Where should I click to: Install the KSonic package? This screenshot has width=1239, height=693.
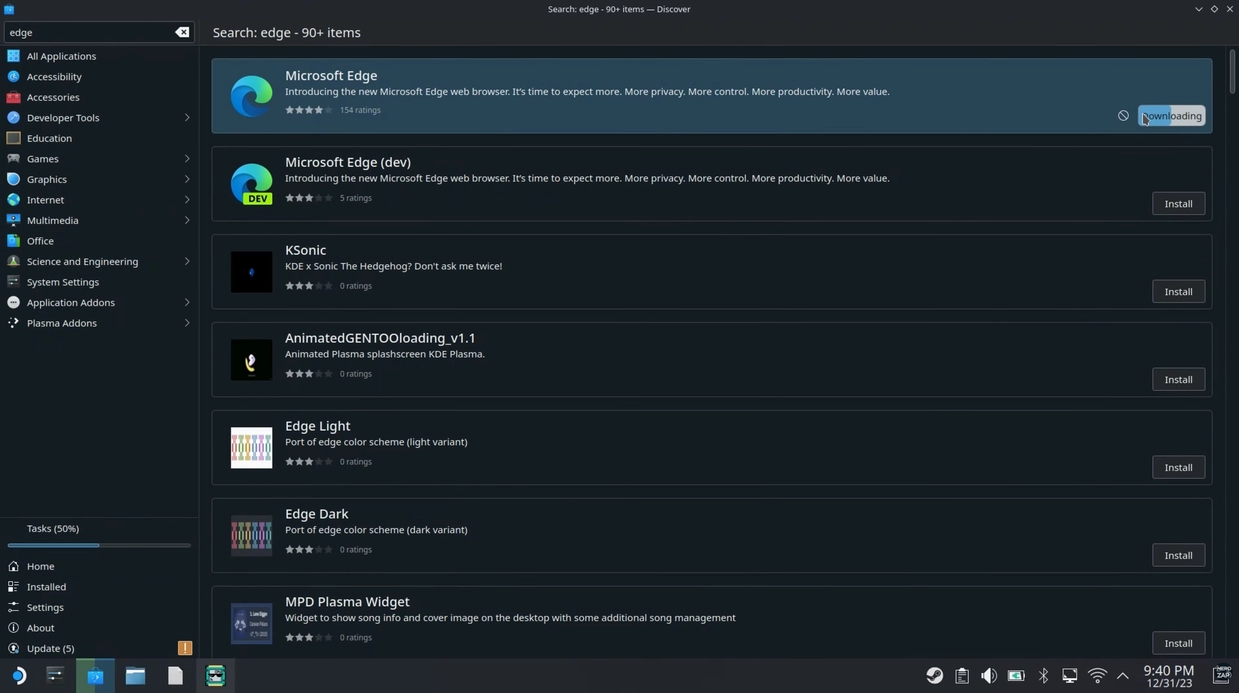[1177, 292]
